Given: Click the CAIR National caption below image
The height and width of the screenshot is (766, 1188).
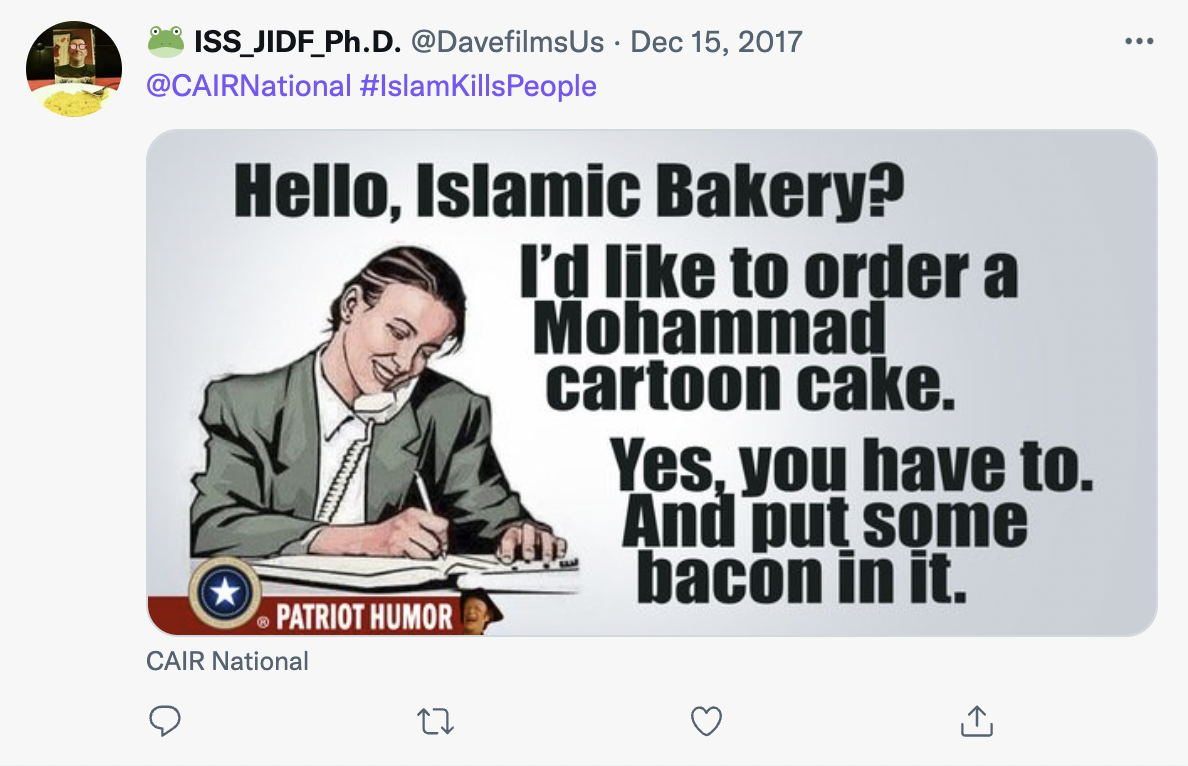Looking at the screenshot, I should tap(227, 661).
